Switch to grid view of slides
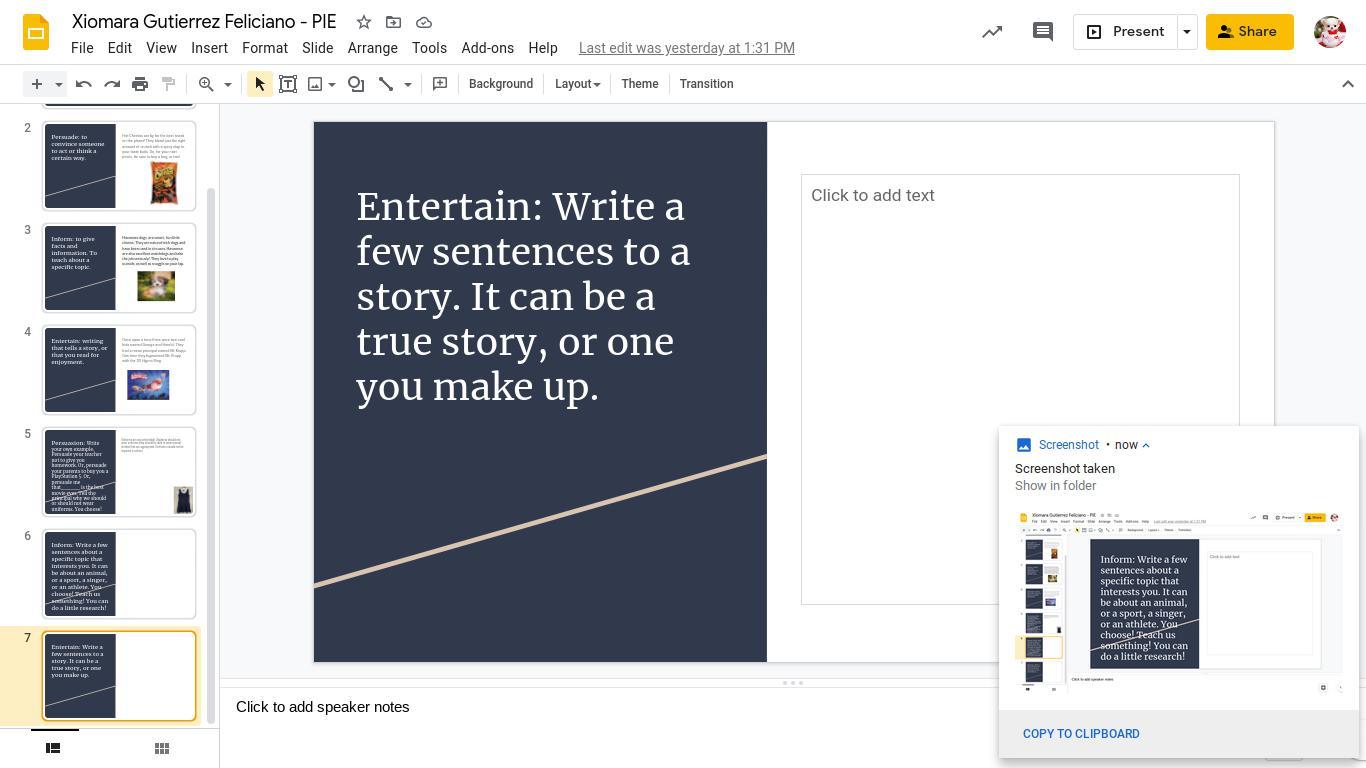1366x768 pixels. coord(162,748)
